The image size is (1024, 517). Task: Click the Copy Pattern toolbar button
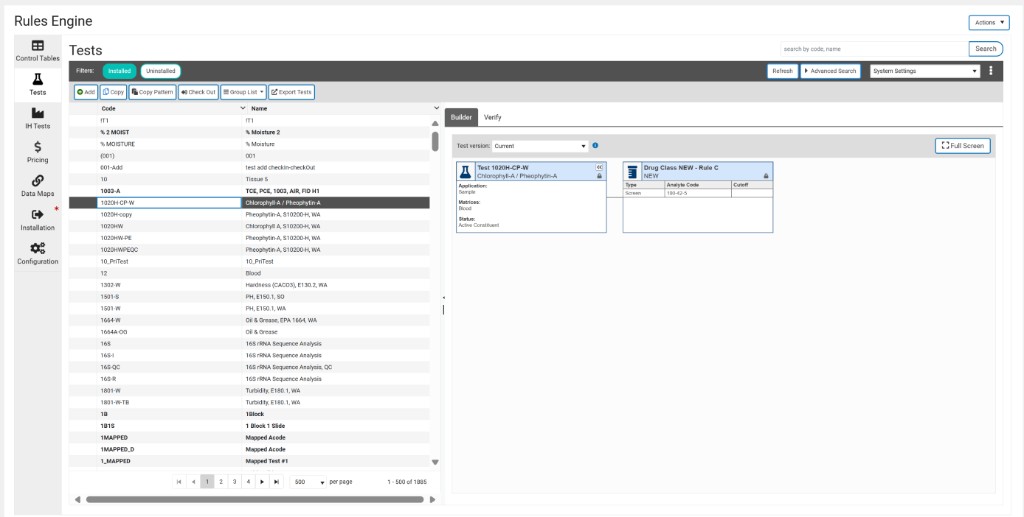(x=152, y=92)
